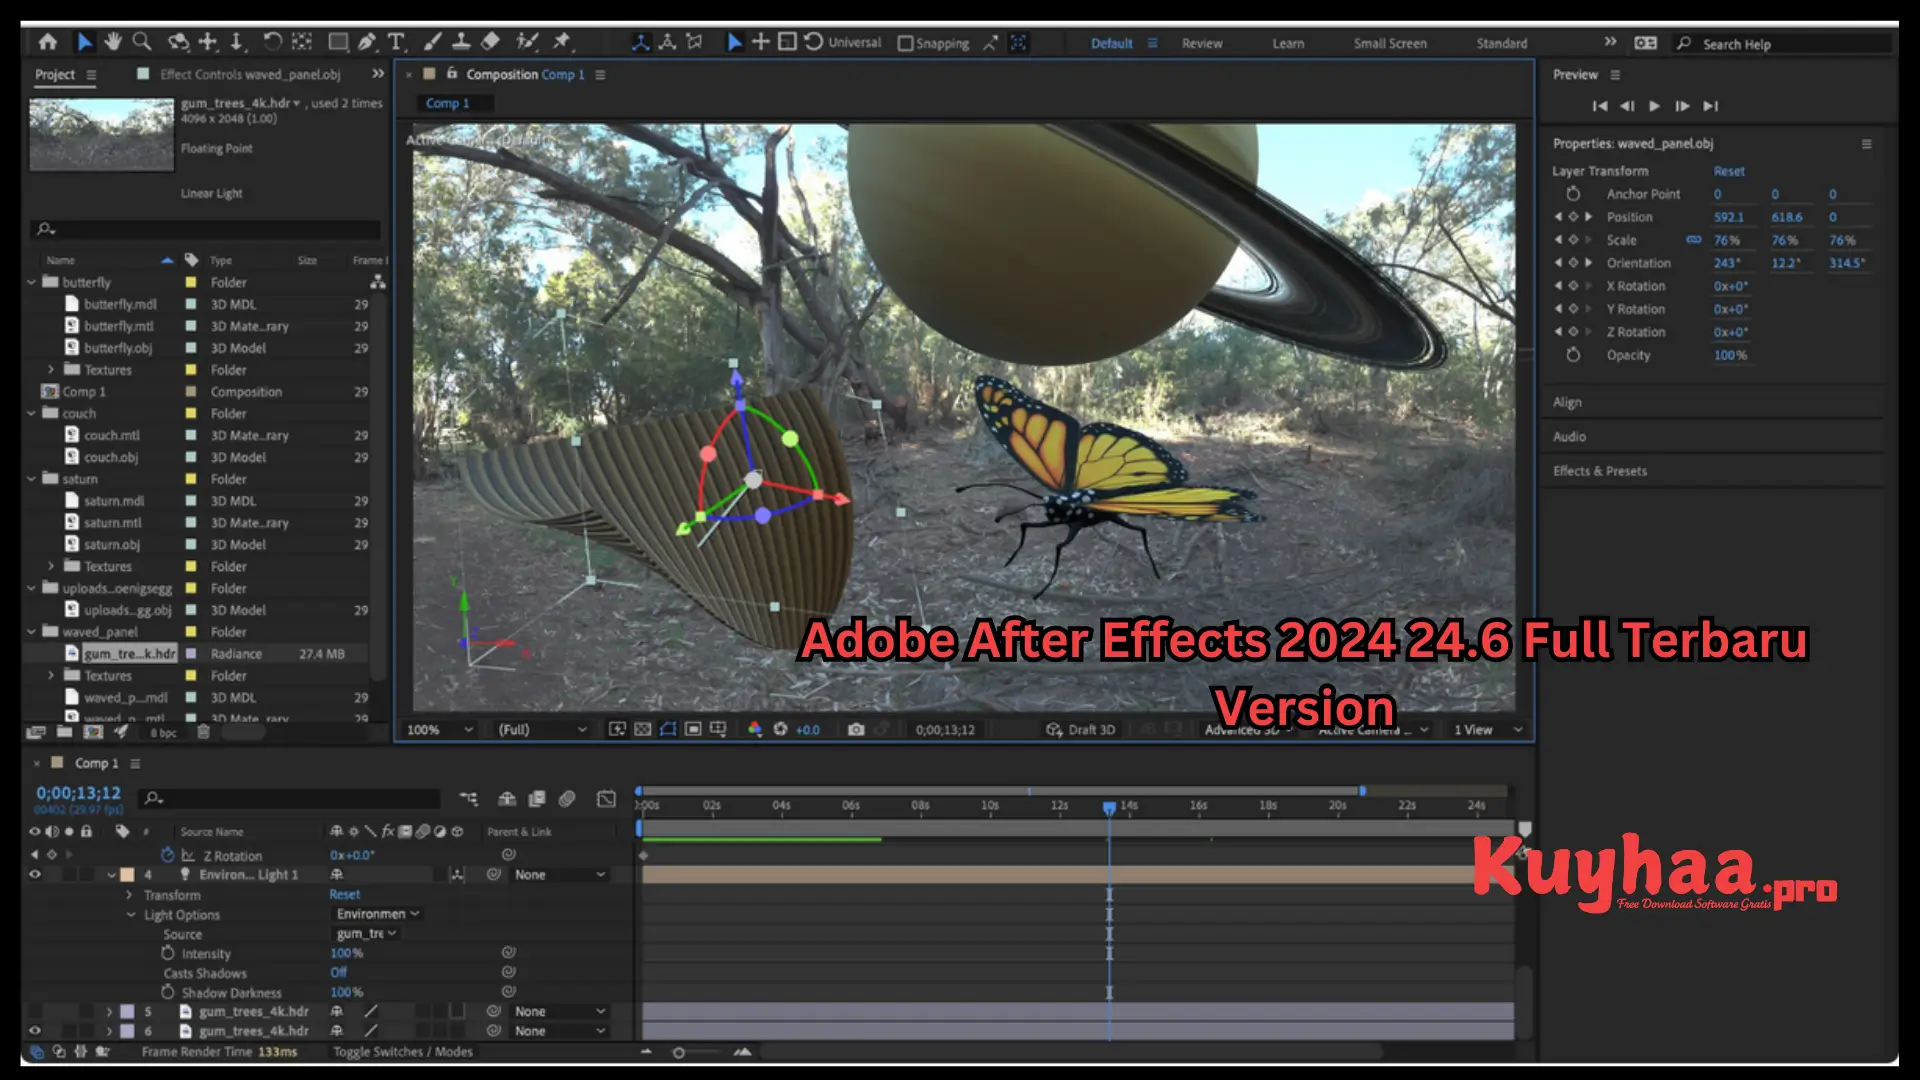1920x1080 pixels.
Task: Take a snapshot with the camera icon
Action: tap(856, 729)
